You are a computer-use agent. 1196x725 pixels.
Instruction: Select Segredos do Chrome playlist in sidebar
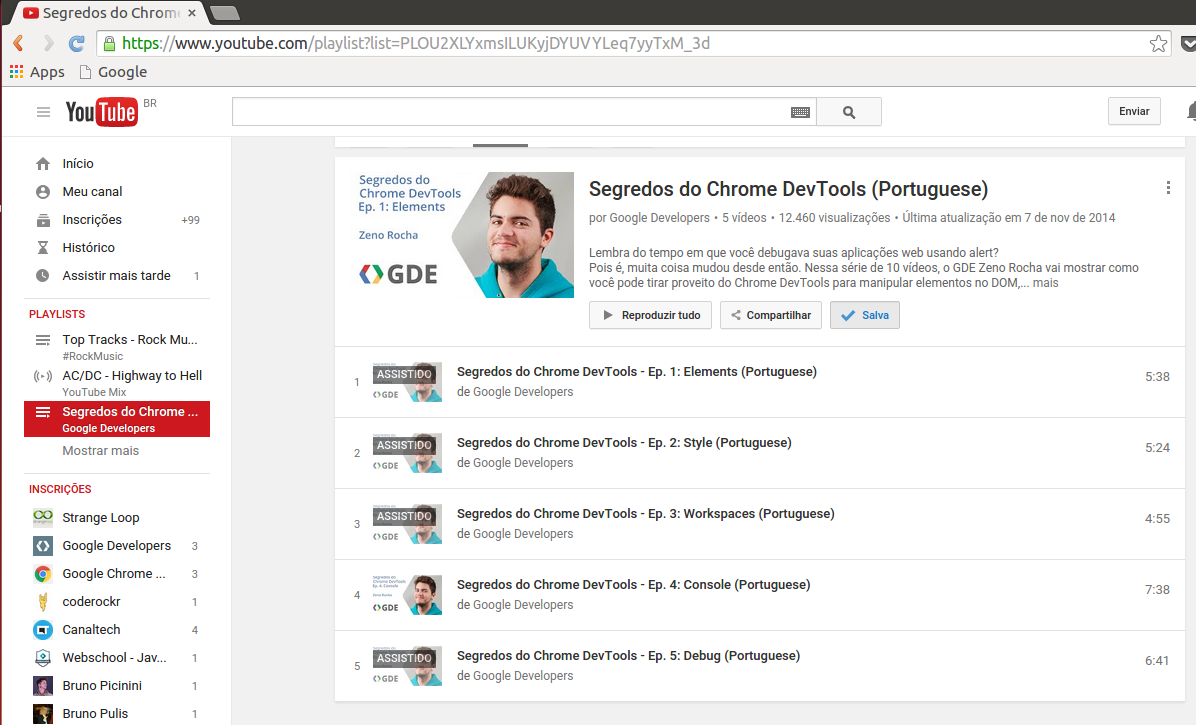pos(117,419)
